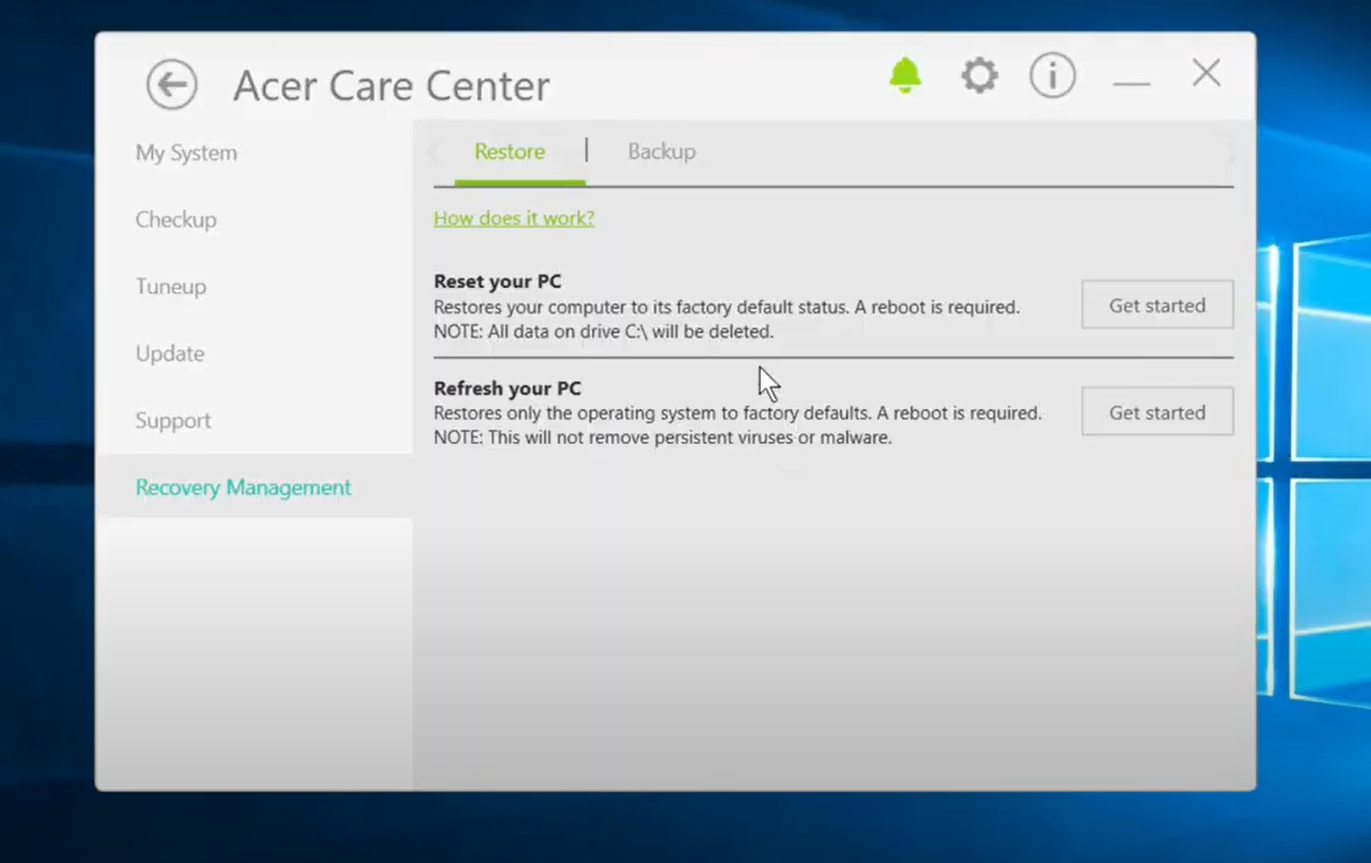Open Support from the sidebar
Viewport: 1371px width, 863px height.
[x=173, y=421]
